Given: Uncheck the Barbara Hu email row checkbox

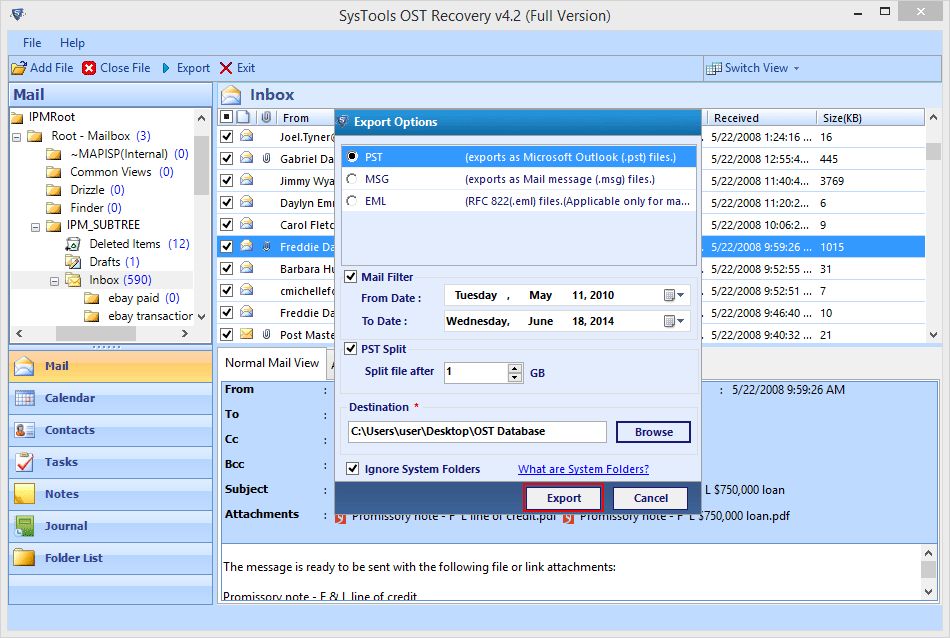Looking at the screenshot, I should pos(227,268).
